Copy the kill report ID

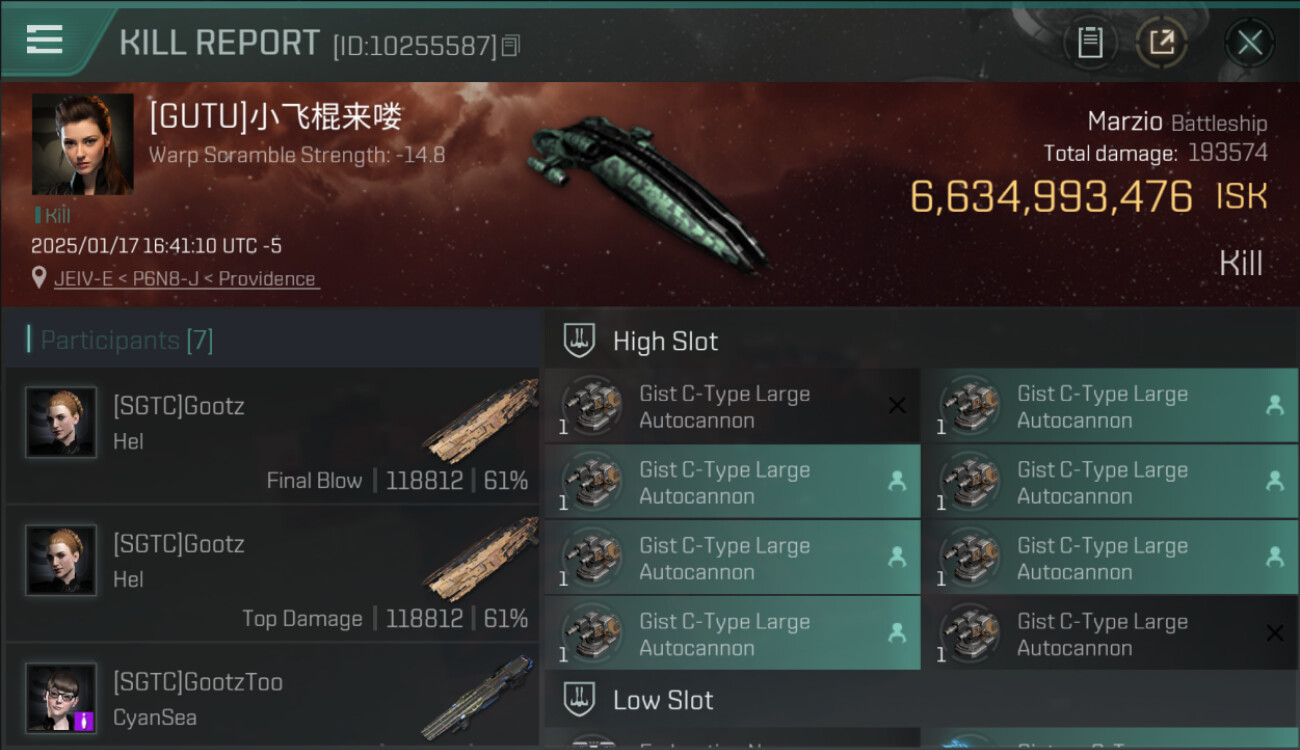511,45
